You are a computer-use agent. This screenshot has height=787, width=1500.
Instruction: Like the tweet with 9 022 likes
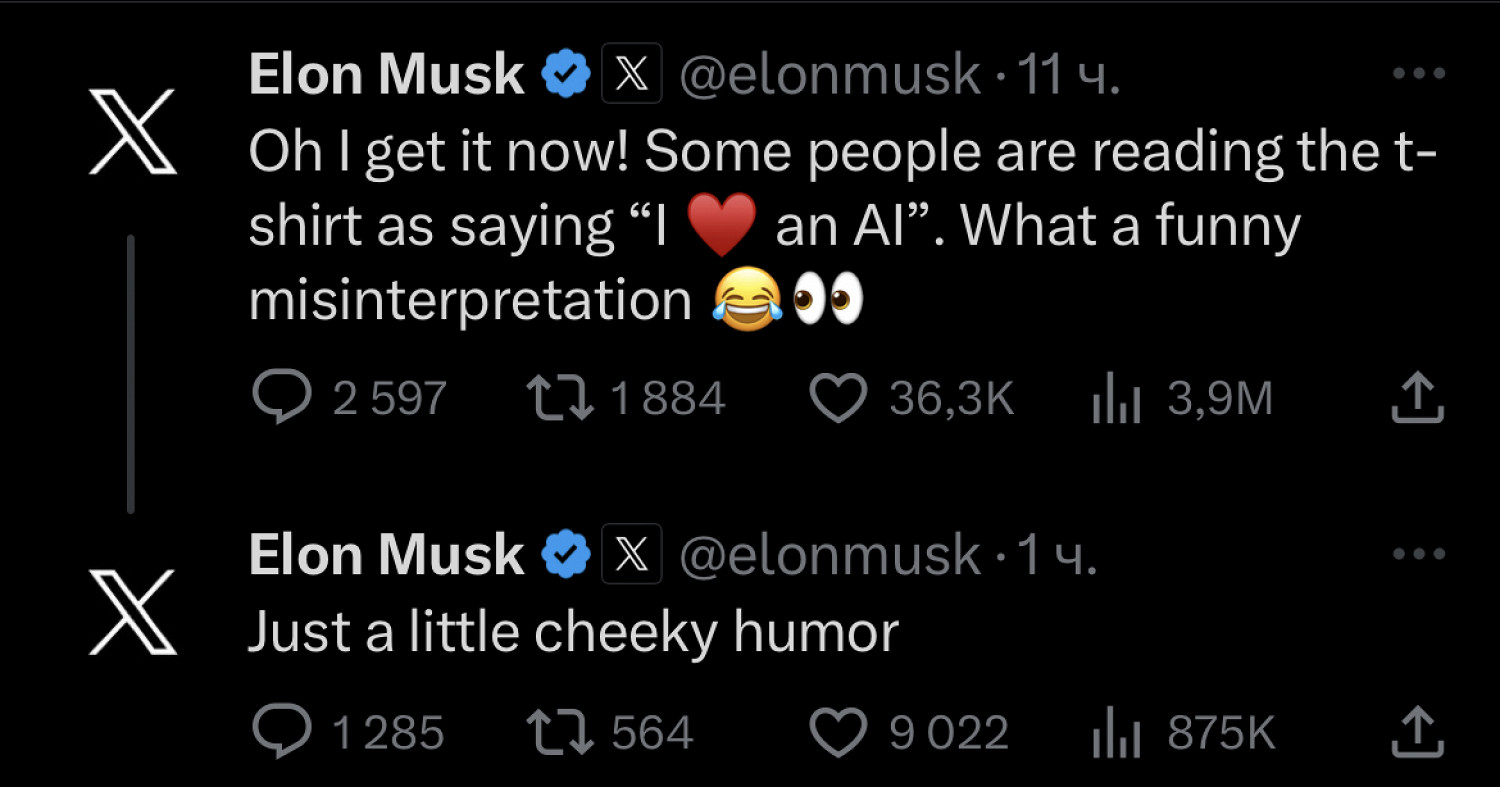pyautogui.click(x=837, y=733)
